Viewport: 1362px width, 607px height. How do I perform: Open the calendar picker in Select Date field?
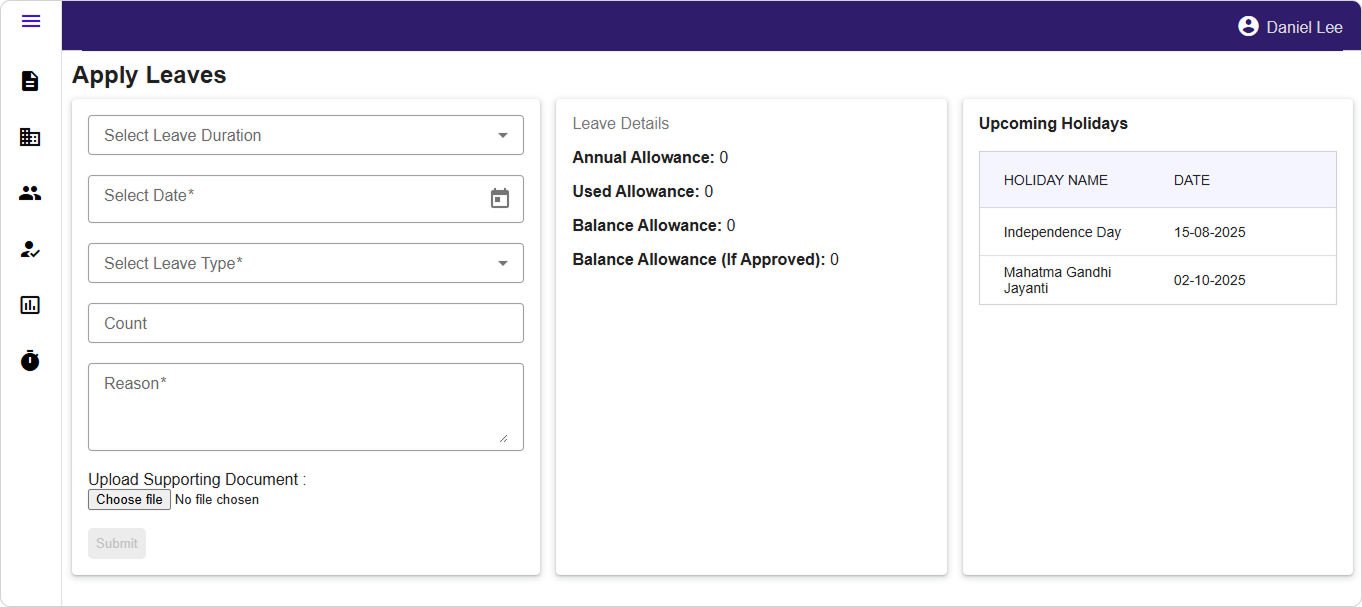(x=500, y=198)
